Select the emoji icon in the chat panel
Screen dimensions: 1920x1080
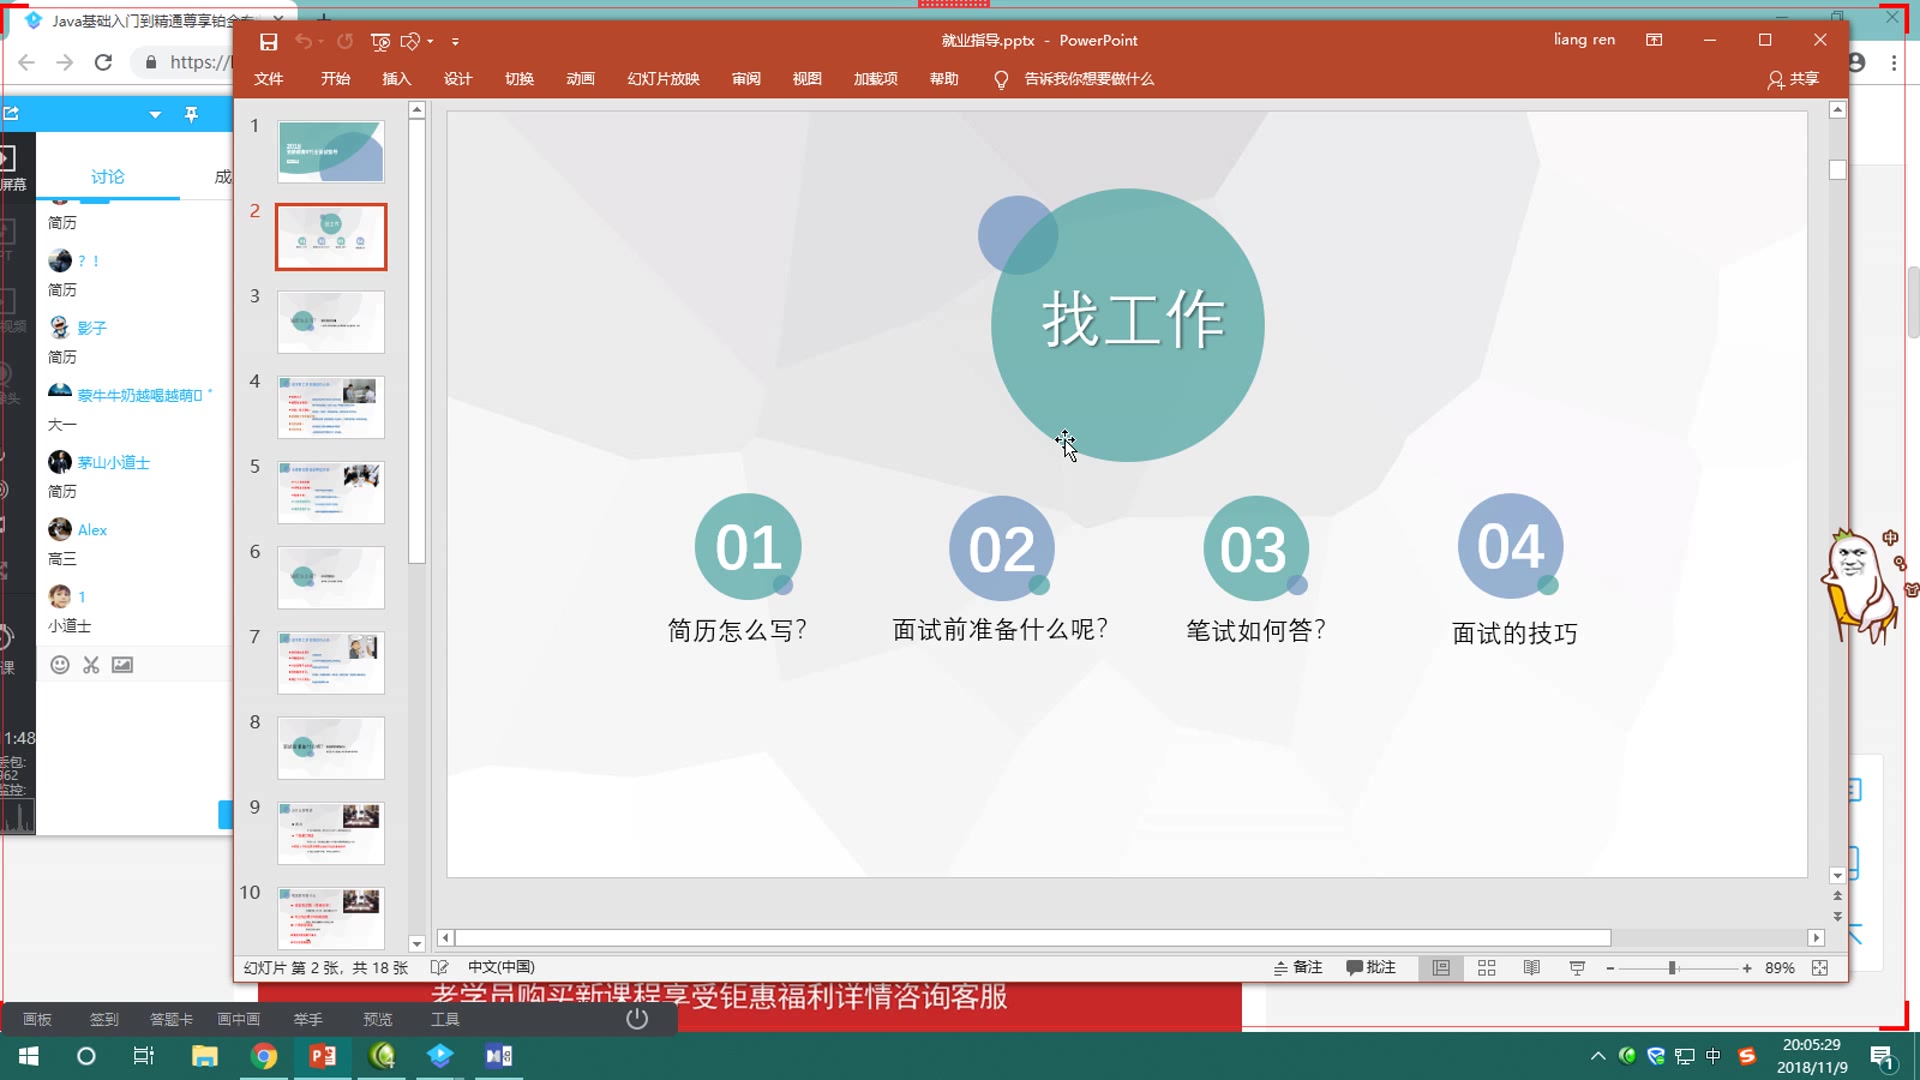(59, 664)
